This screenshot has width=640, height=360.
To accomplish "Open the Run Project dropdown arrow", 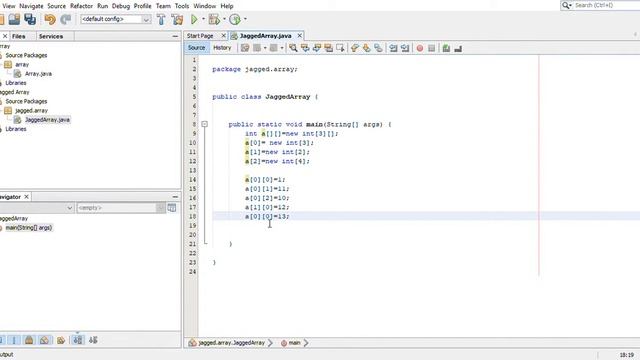I will 203,19.
